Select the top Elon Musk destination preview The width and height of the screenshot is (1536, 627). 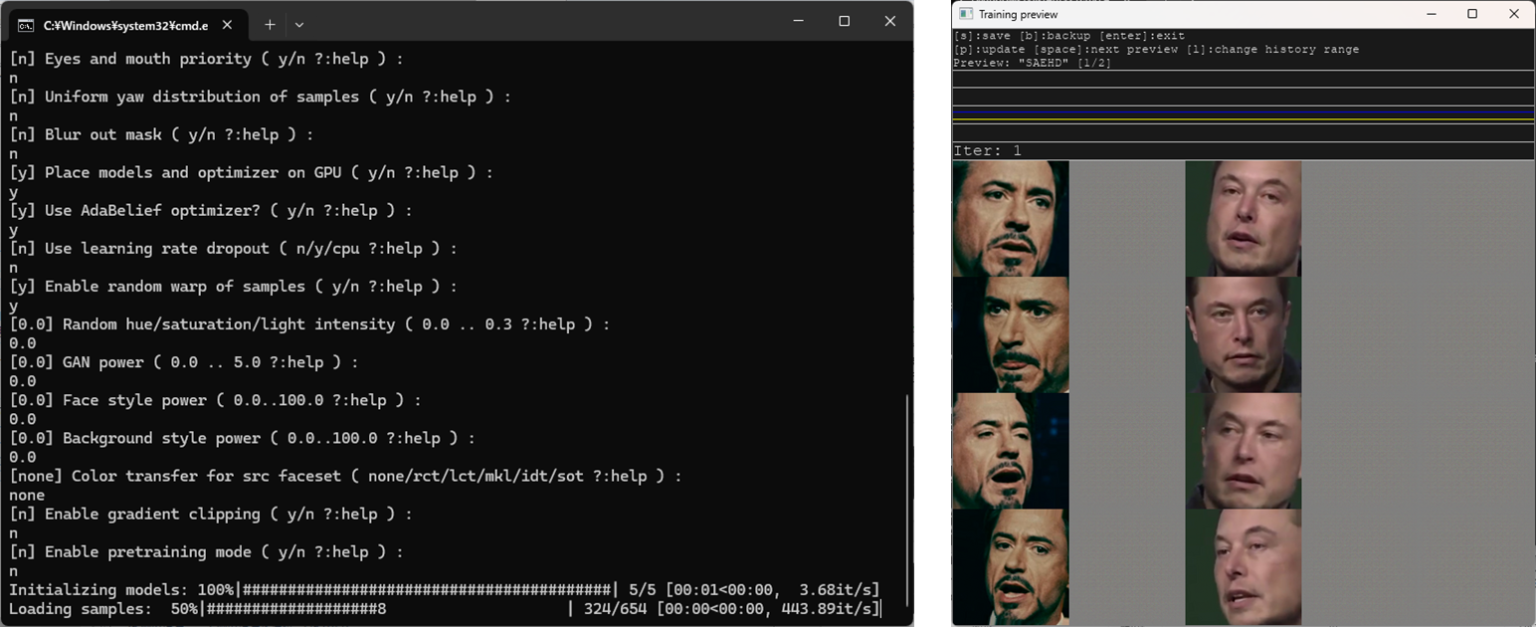[1243, 215]
